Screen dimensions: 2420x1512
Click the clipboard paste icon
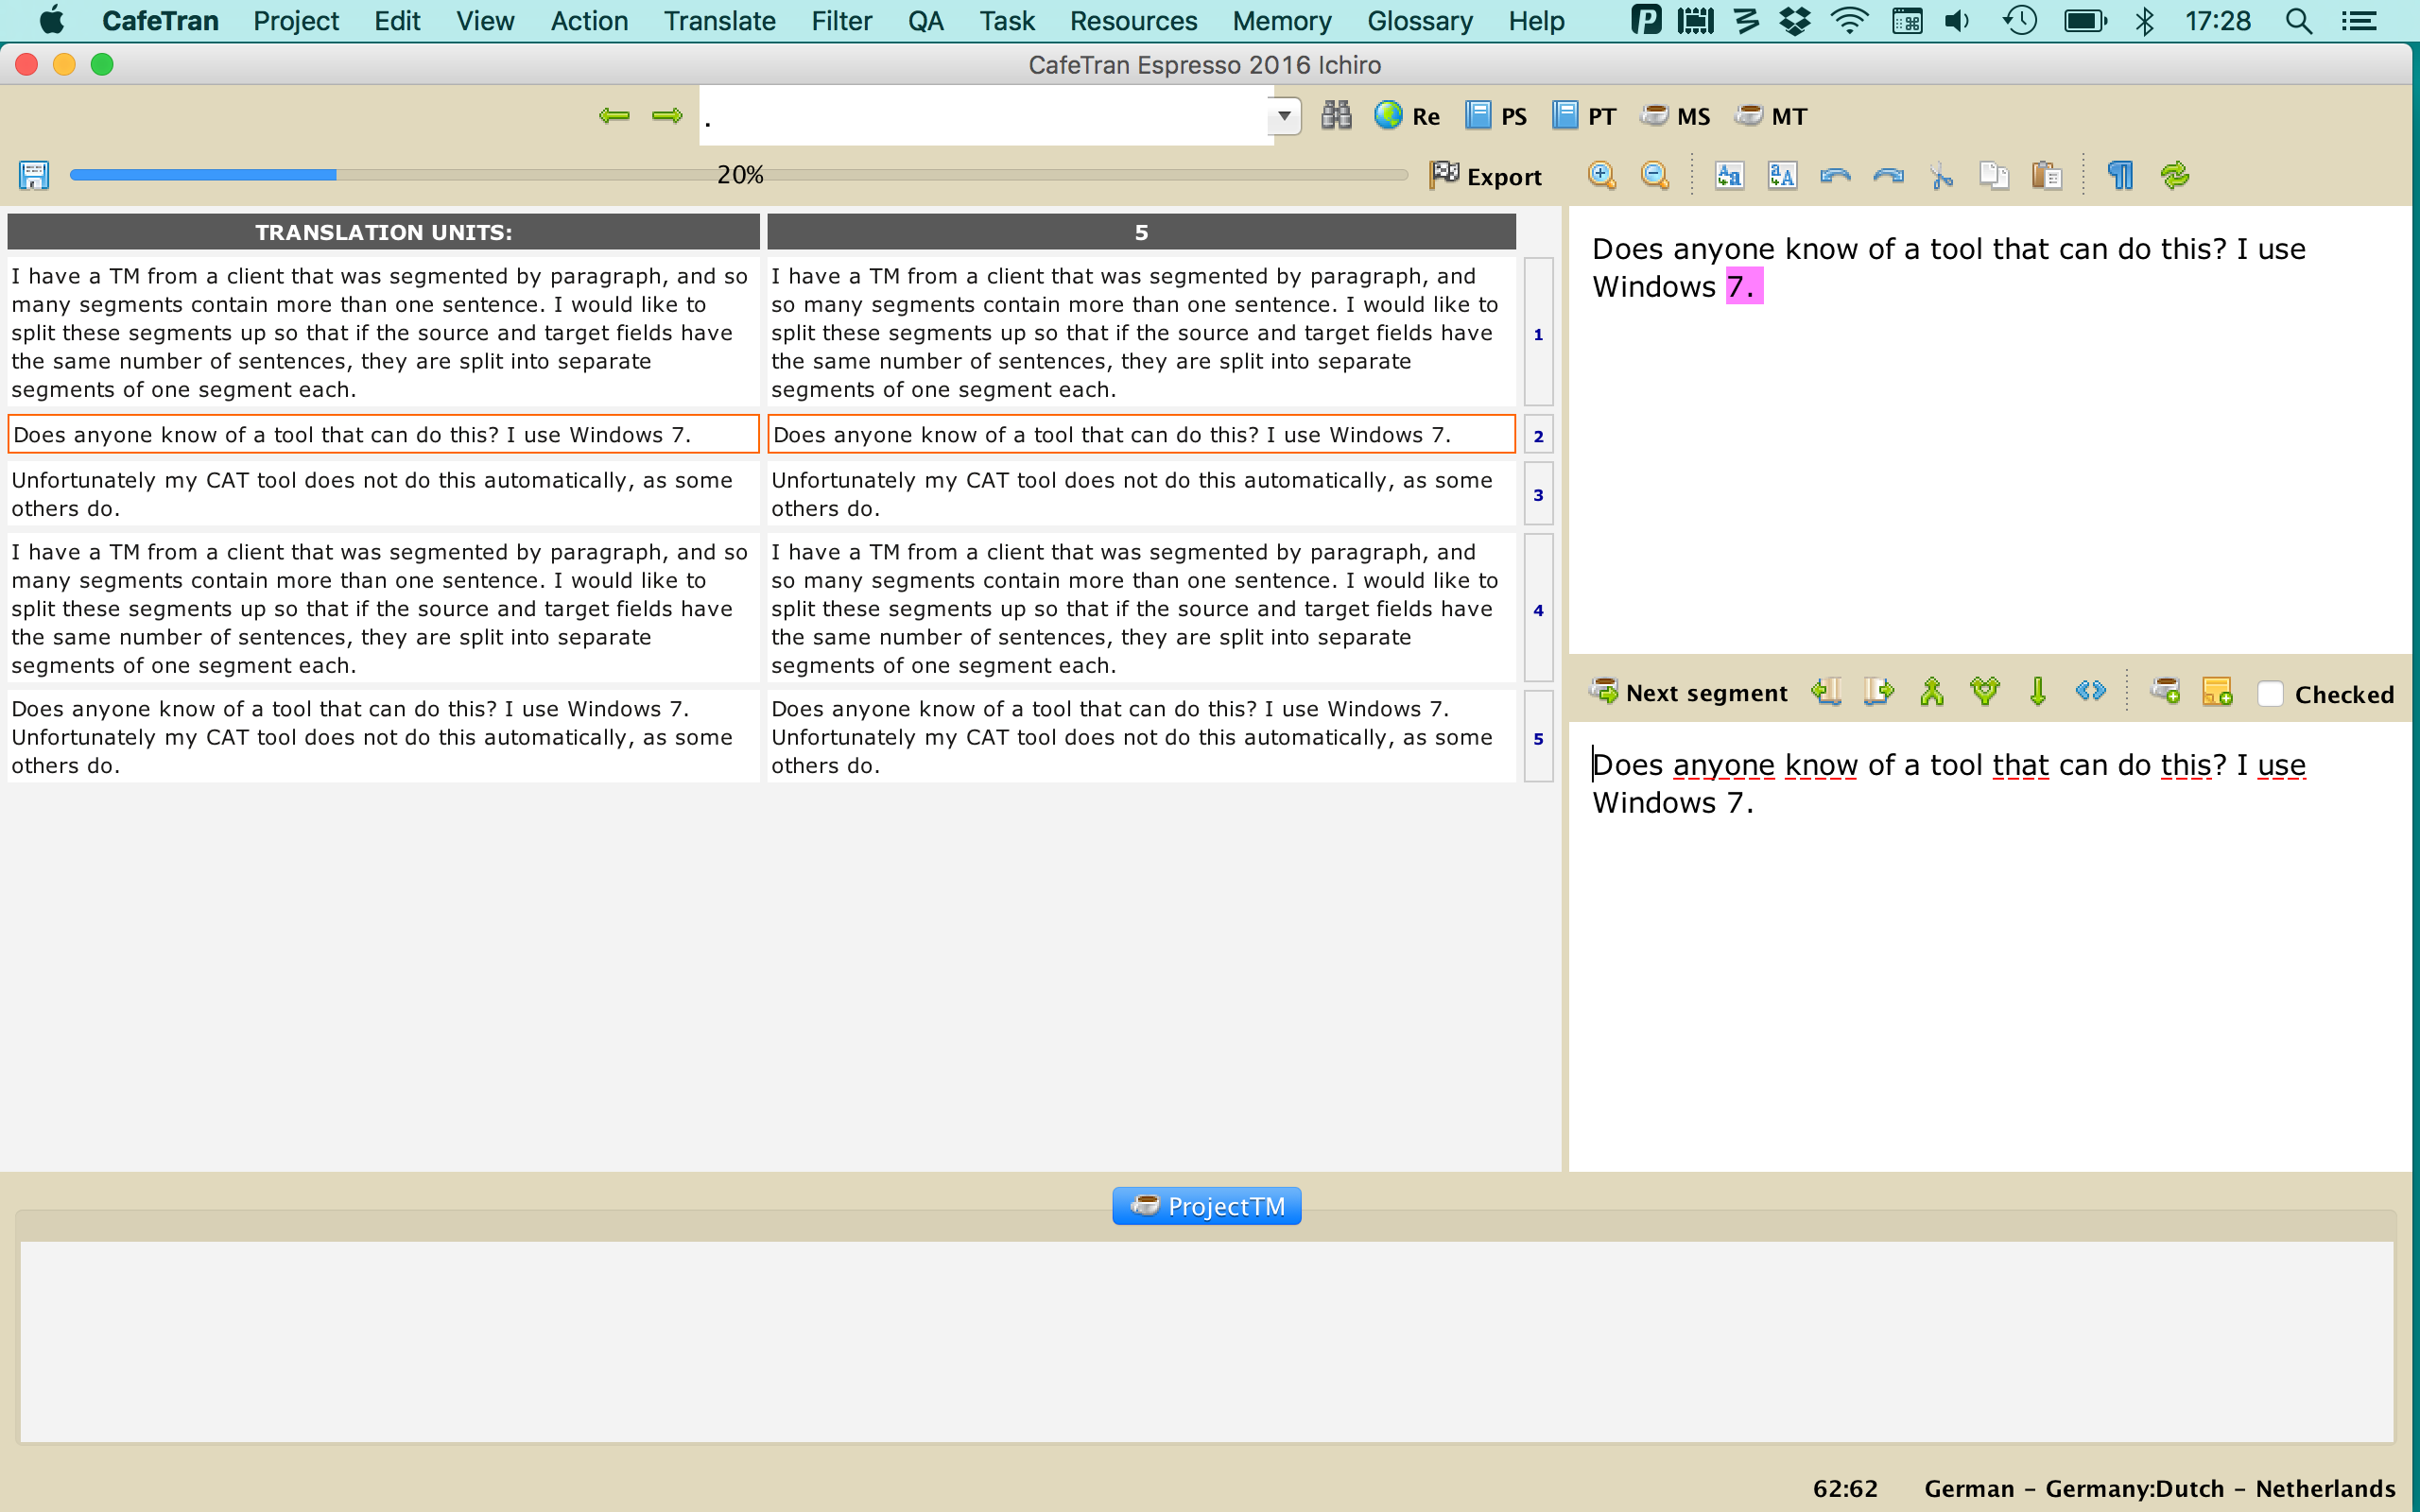point(2046,176)
